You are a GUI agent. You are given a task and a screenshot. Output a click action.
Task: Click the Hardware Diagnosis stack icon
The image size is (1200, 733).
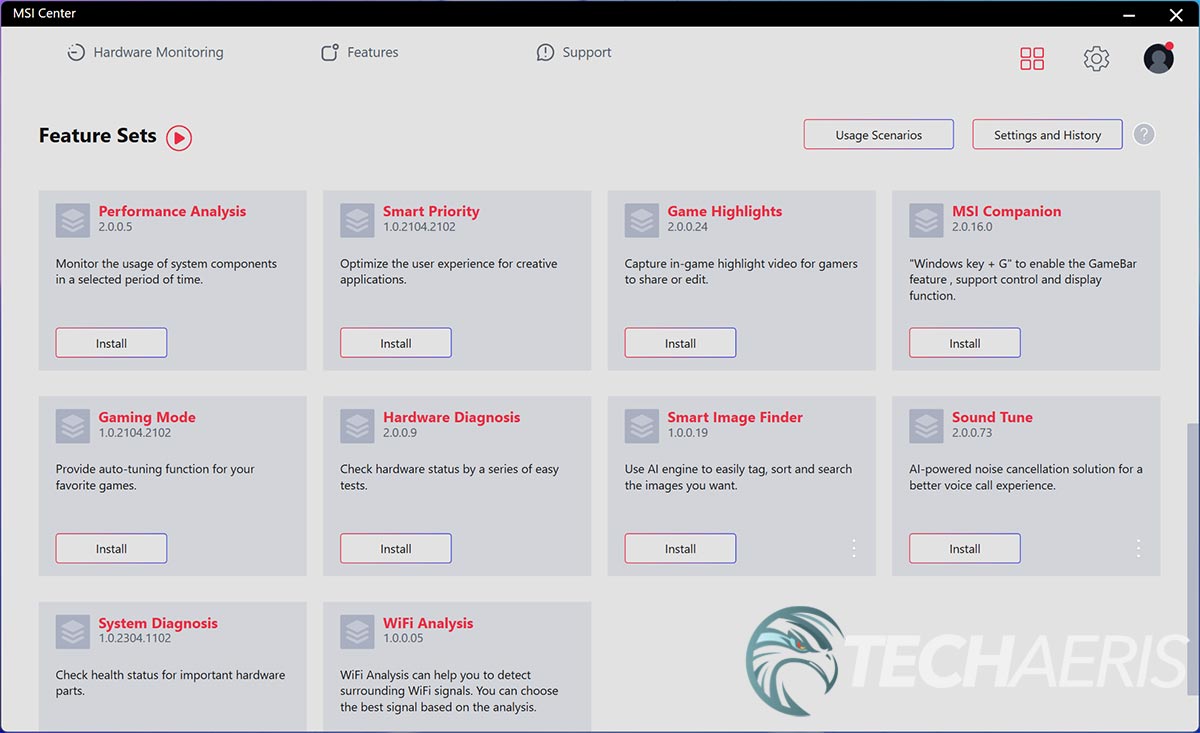[357, 426]
